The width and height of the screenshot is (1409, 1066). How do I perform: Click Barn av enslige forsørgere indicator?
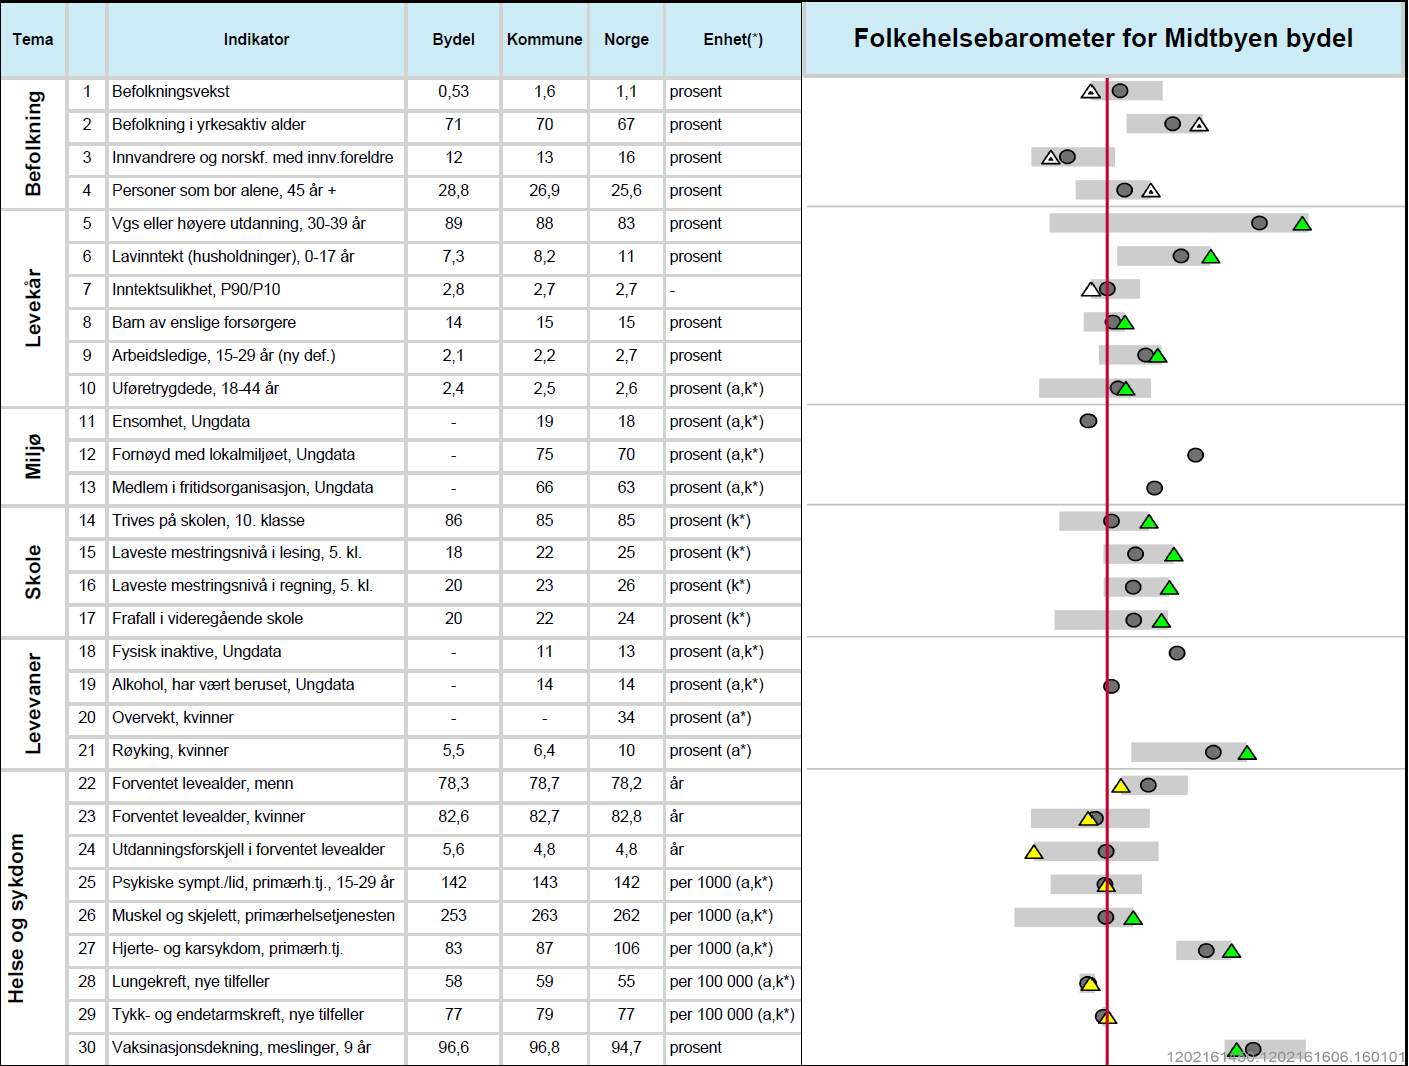click(x=204, y=323)
